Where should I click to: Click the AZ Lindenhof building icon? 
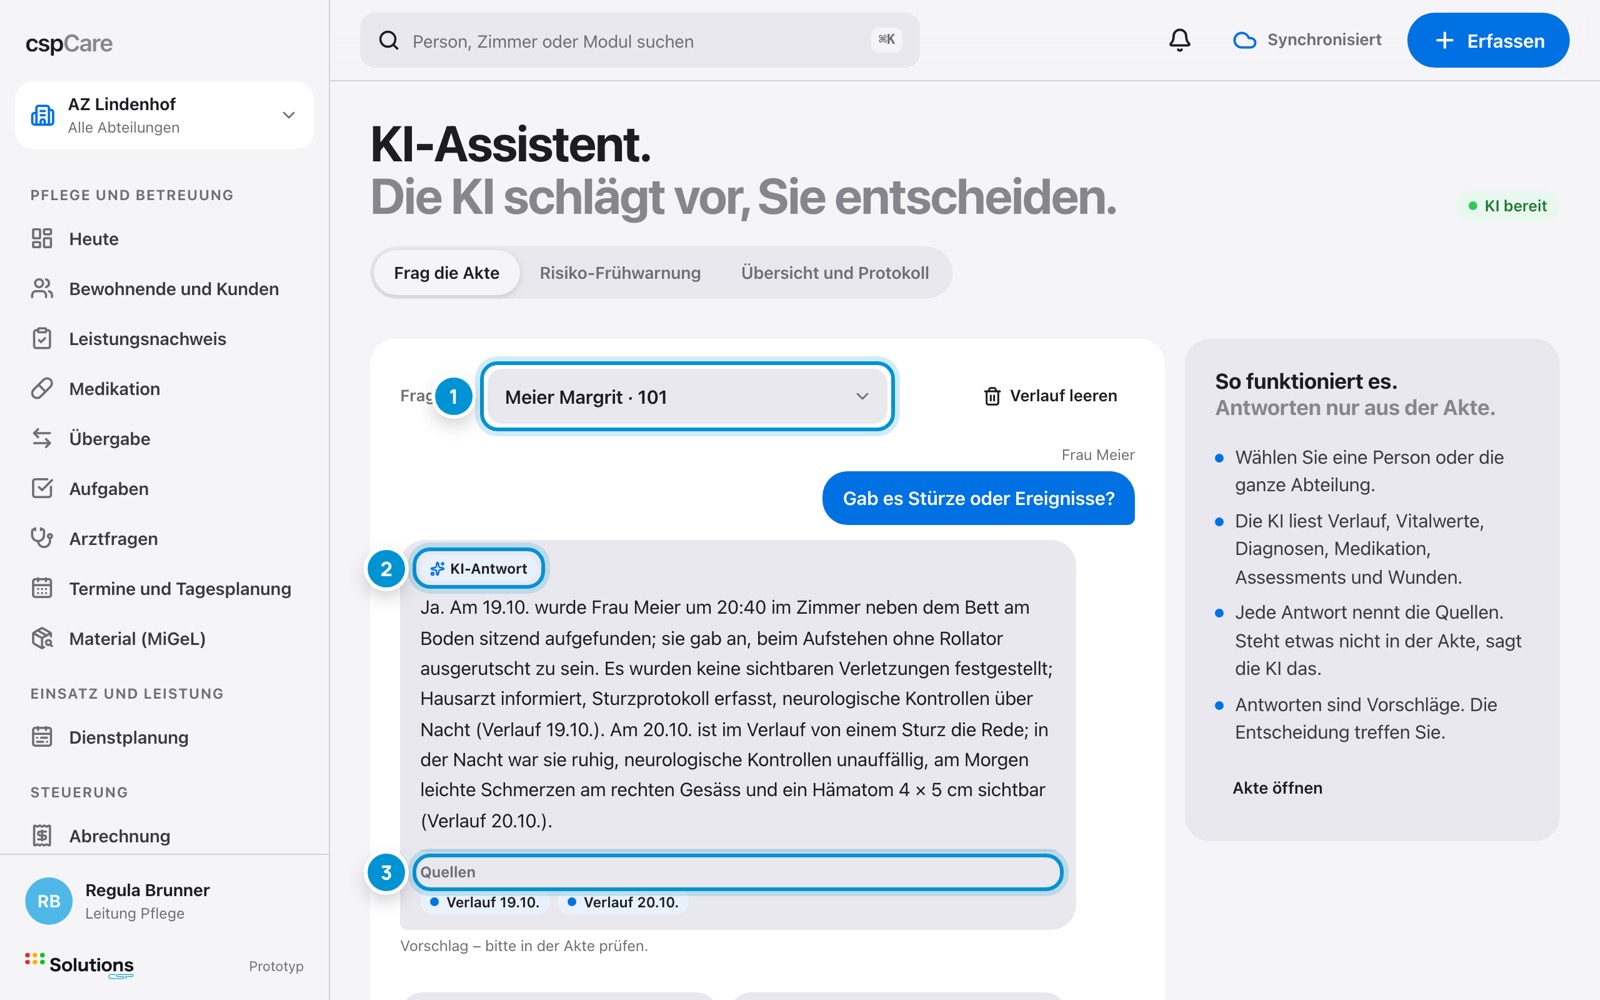tap(43, 115)
